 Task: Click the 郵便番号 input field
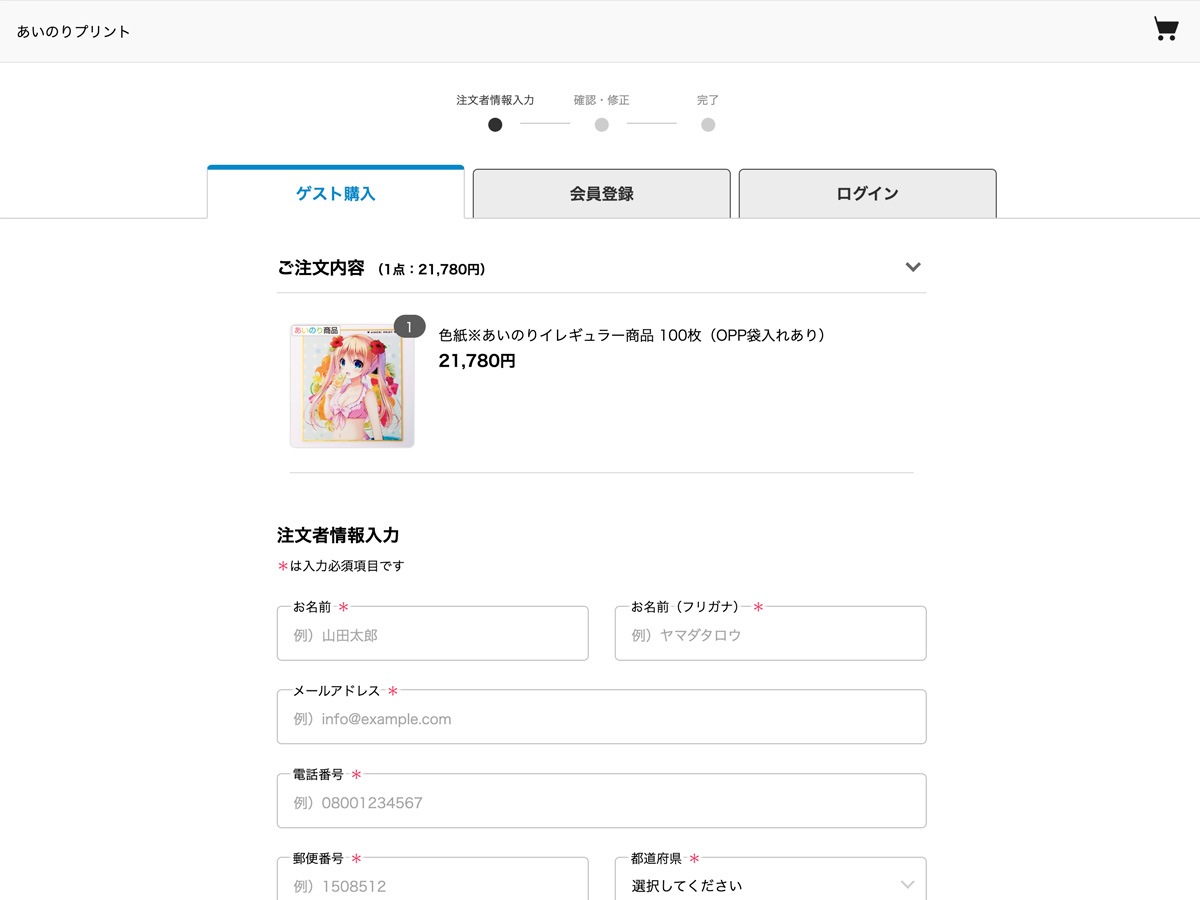pos(432,884)
